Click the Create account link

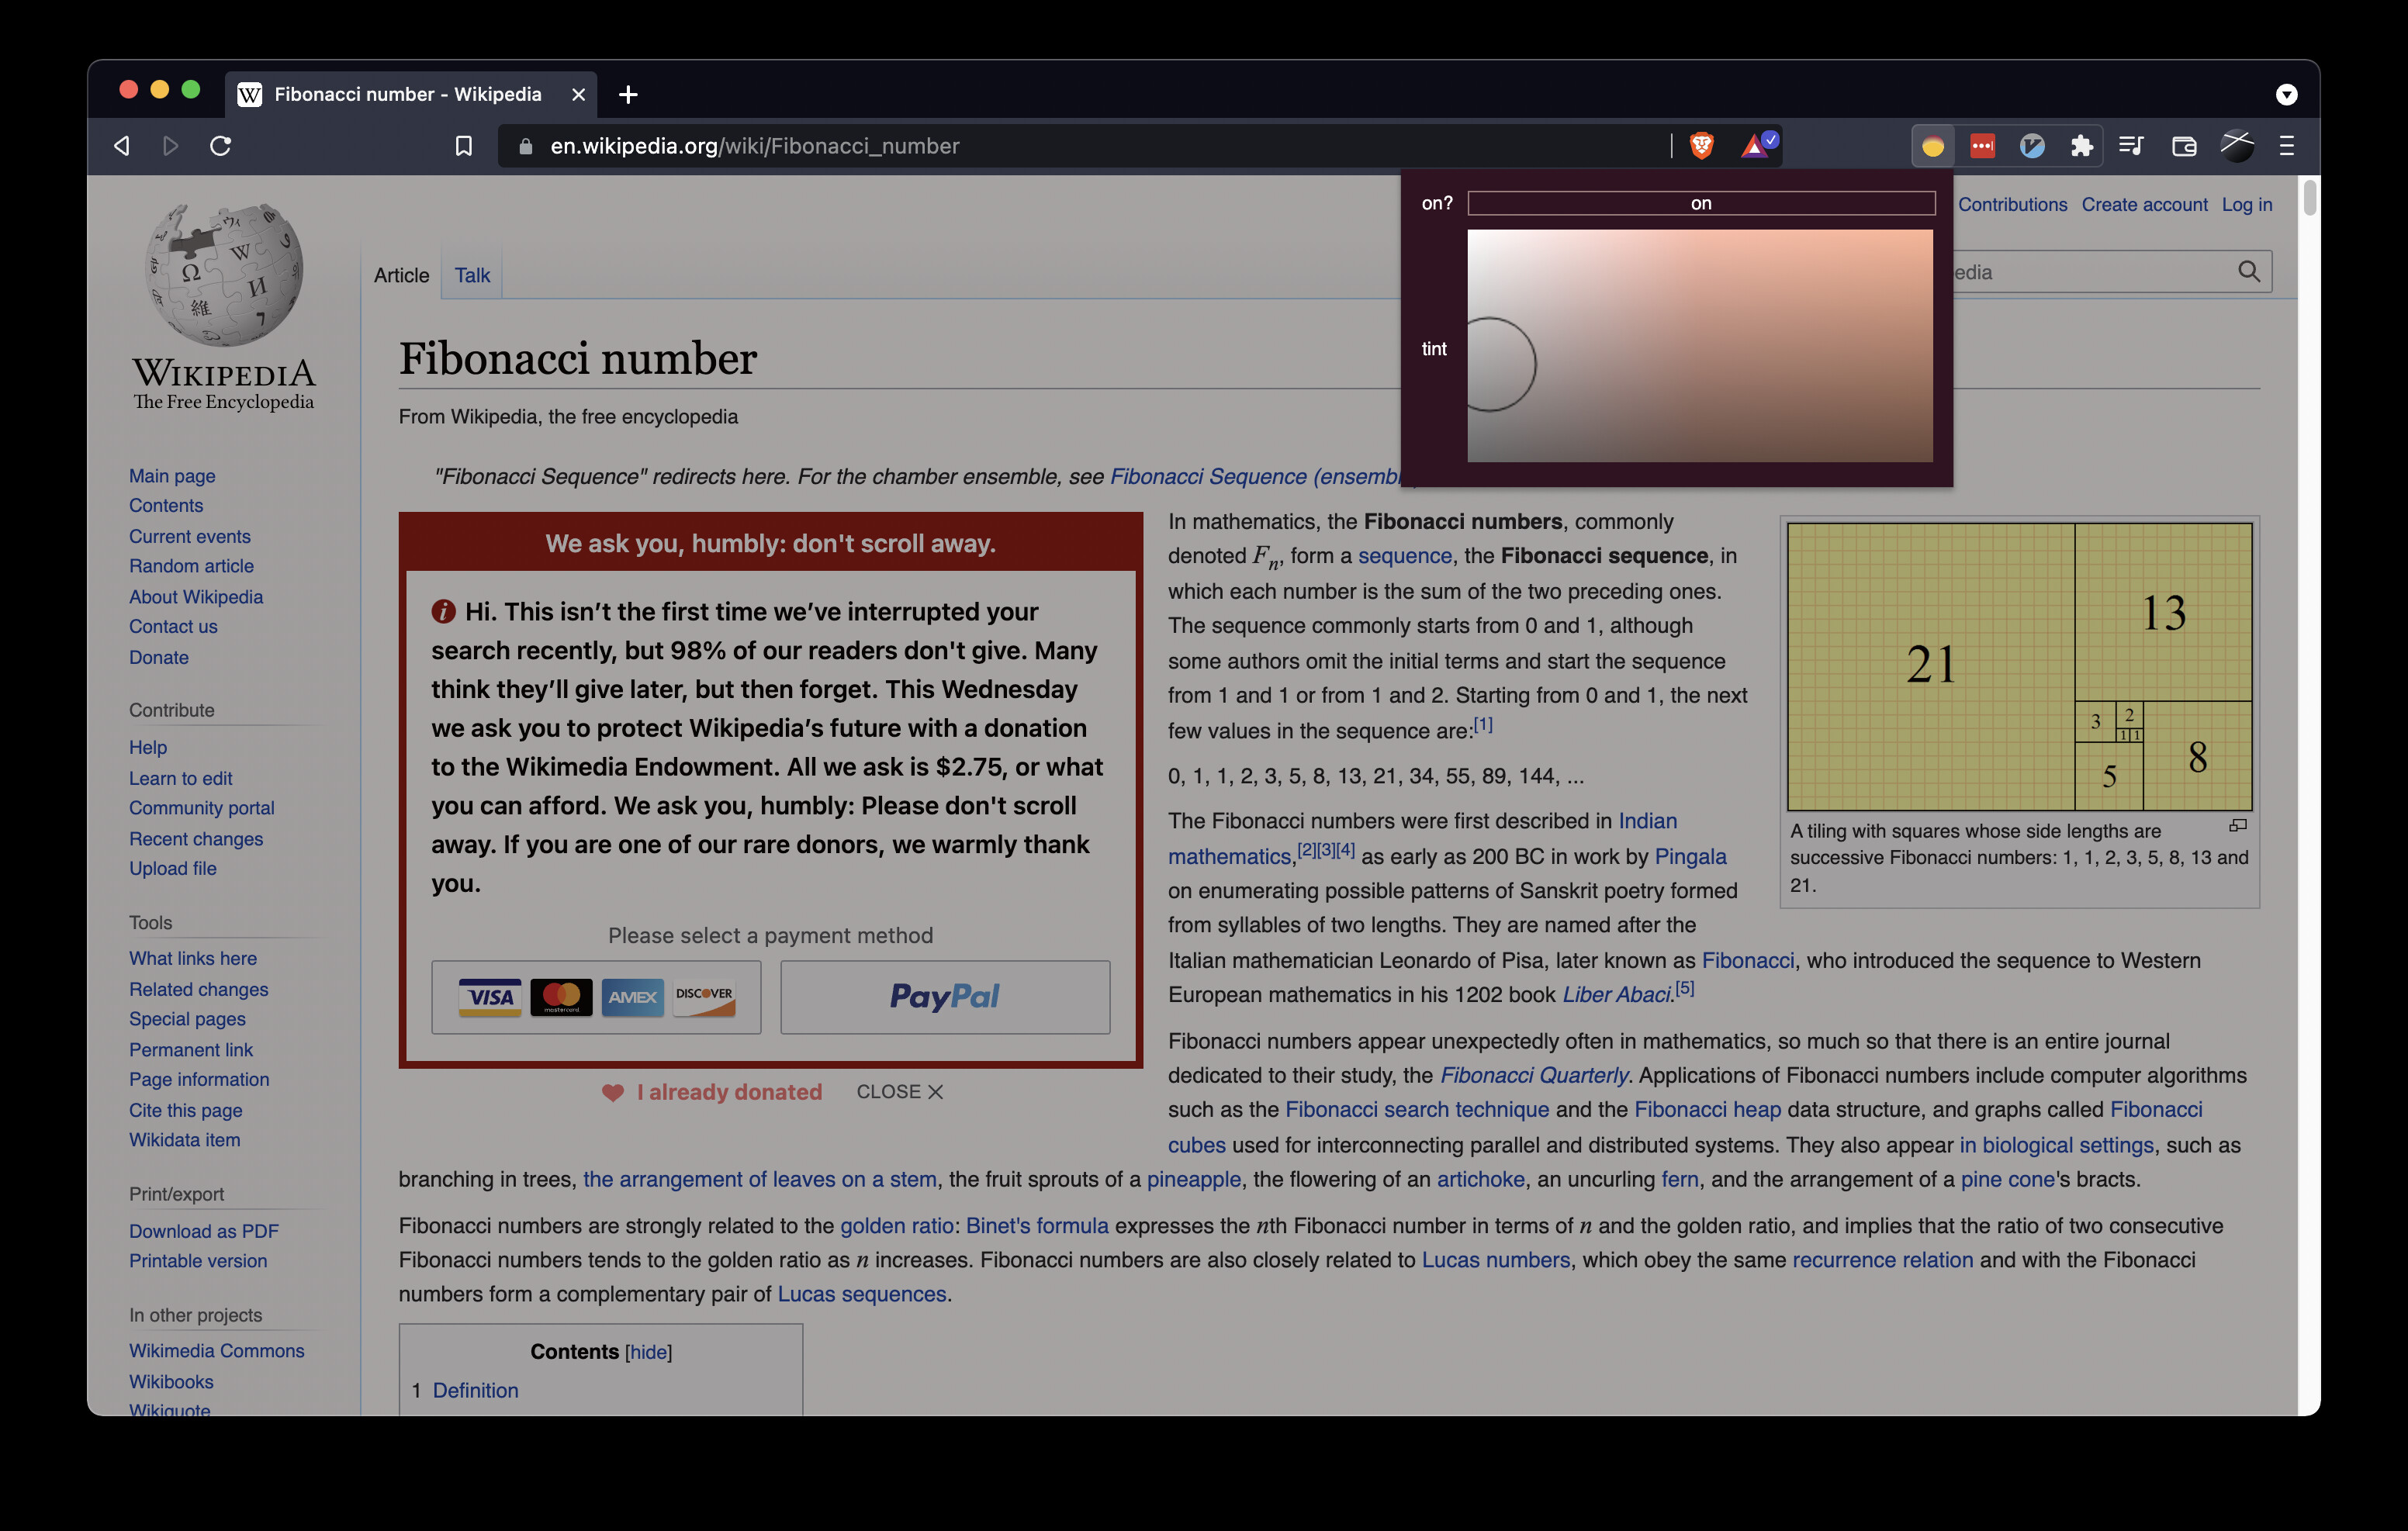pyautogui.click(x=2144, y=204)
